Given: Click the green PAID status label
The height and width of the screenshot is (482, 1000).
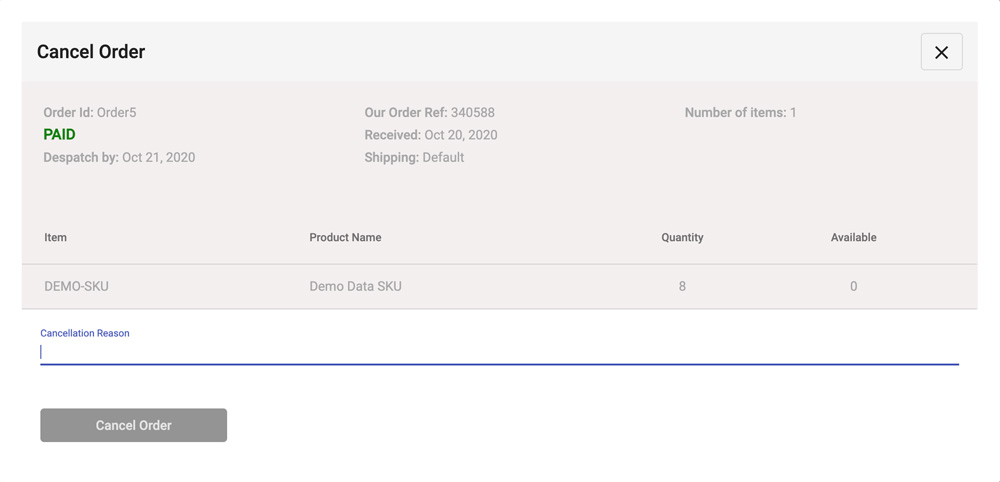Looking at the screenshot, I should (x=60, y=135).
